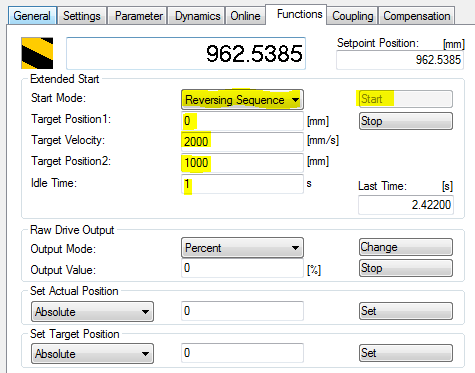Open the Coupling tab
This screenshot has height=373, width=475.
click(353, 16)
